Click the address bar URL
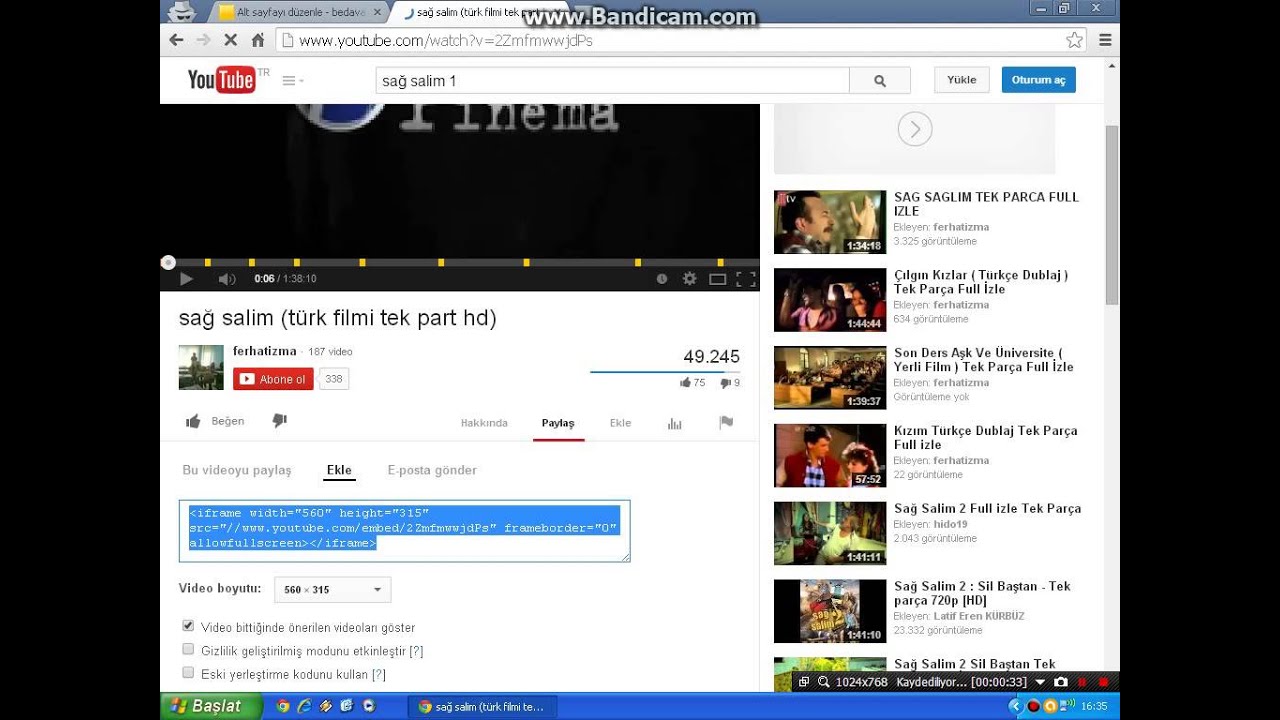 (x=446, y=41)
